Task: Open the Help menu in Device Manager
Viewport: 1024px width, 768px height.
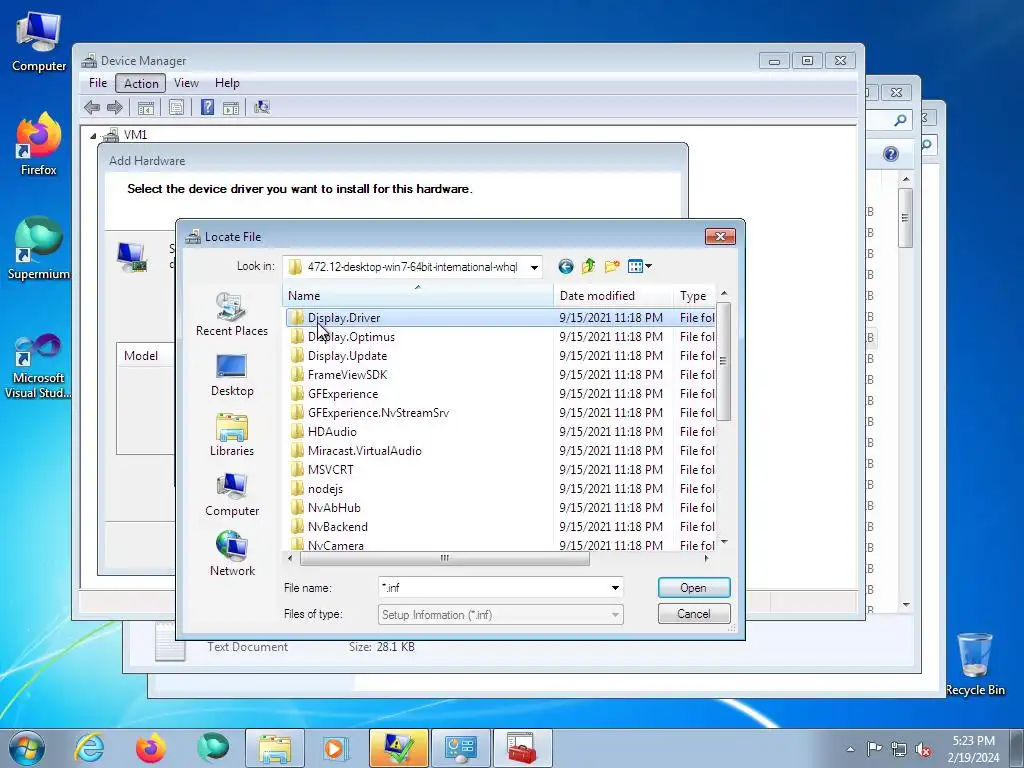Action: click(x=227, y=83)
